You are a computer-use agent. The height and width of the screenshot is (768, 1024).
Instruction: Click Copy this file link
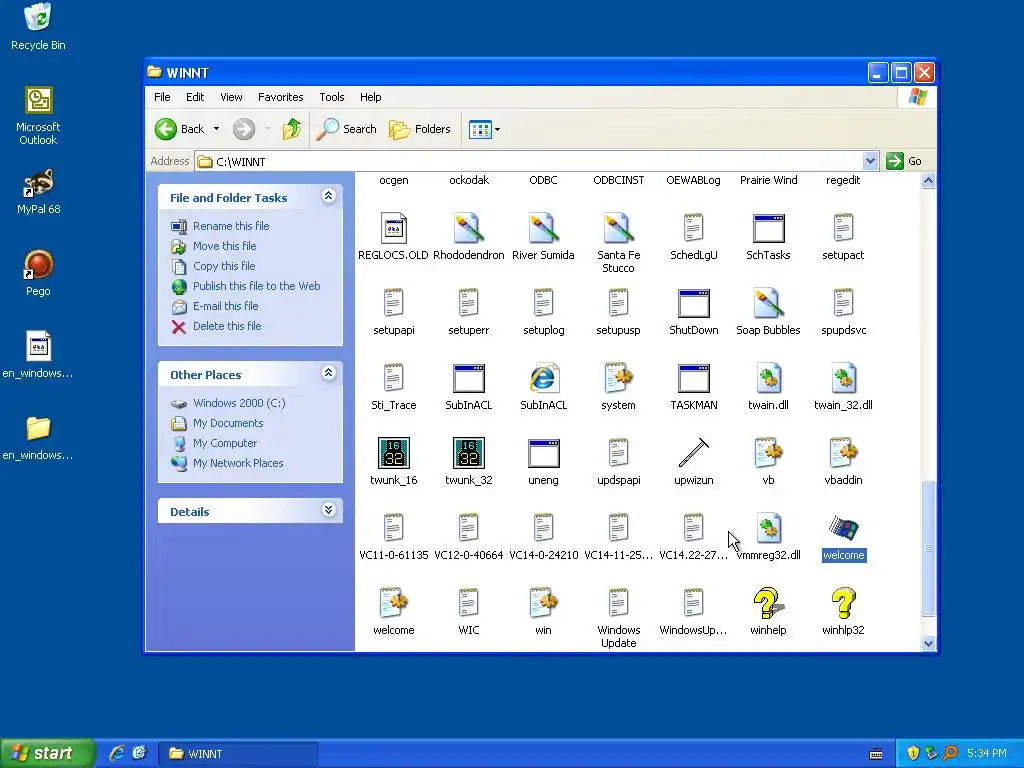point(224,266)
